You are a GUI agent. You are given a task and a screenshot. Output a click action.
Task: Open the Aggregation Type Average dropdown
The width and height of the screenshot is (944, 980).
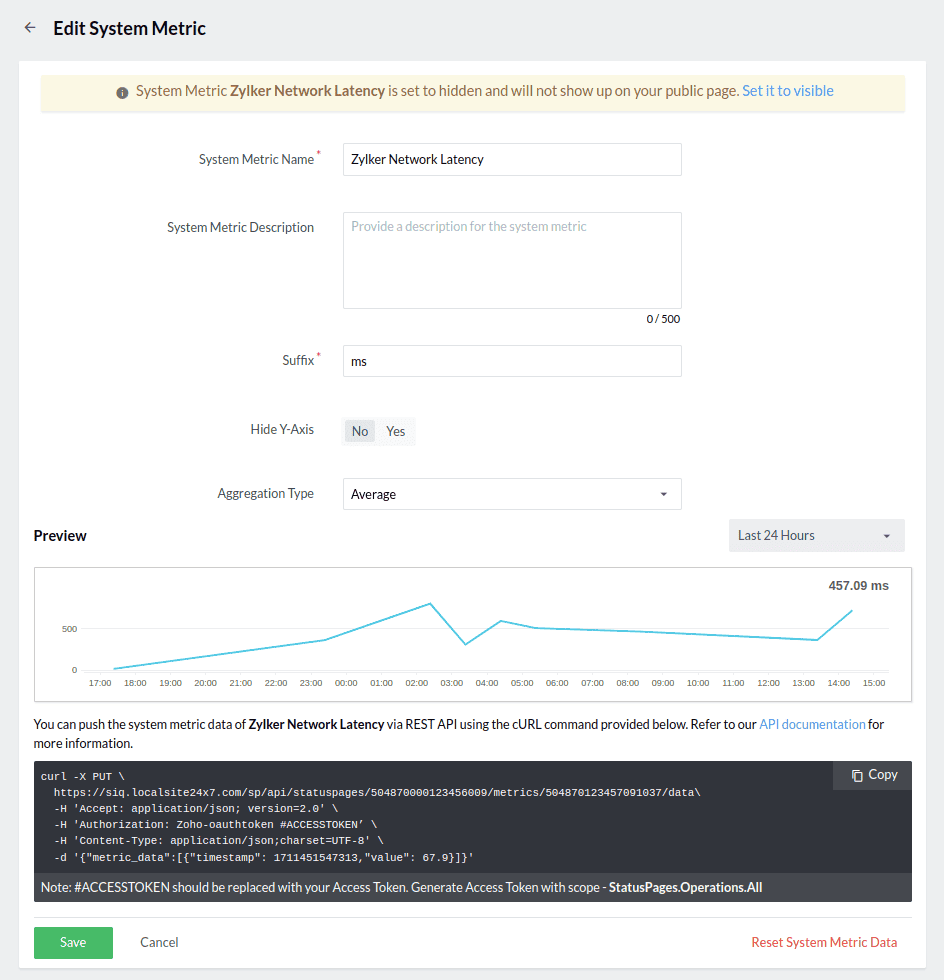[511, 494]
